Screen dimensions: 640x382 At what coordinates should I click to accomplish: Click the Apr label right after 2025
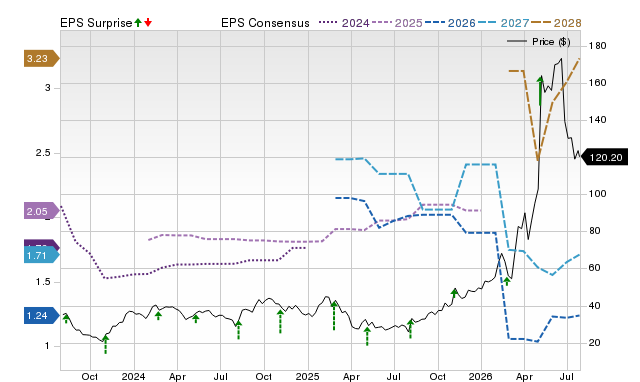click(x=351, y=376)
